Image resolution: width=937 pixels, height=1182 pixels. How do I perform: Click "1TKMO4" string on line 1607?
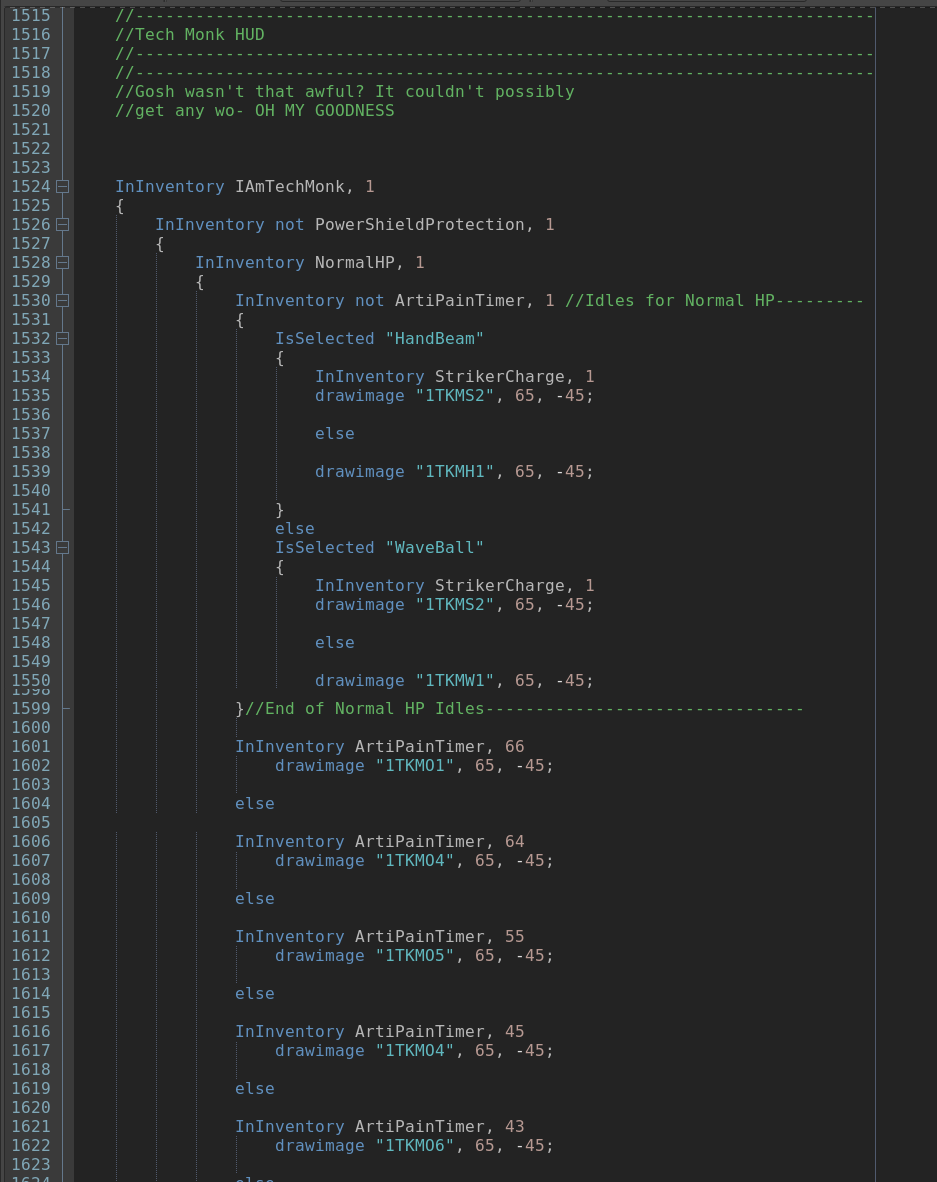coord(415,861)
